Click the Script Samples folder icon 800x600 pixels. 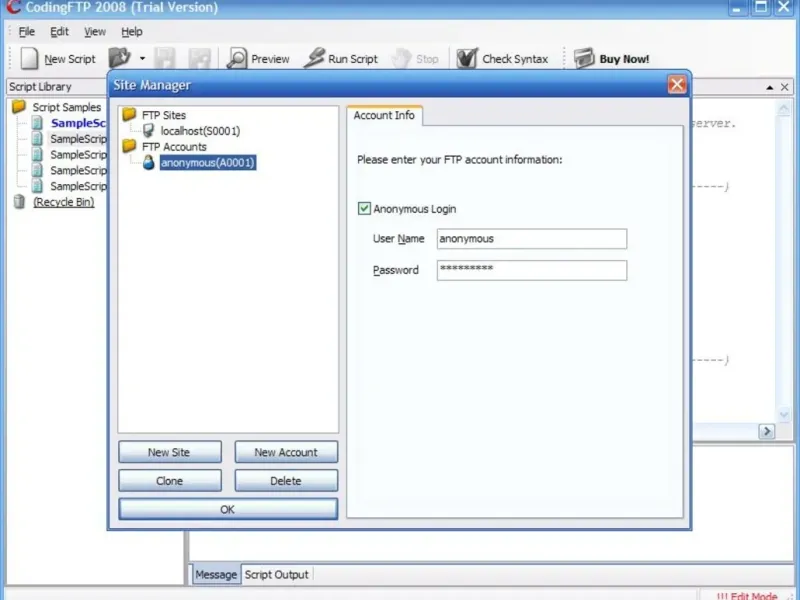point(19,106)
